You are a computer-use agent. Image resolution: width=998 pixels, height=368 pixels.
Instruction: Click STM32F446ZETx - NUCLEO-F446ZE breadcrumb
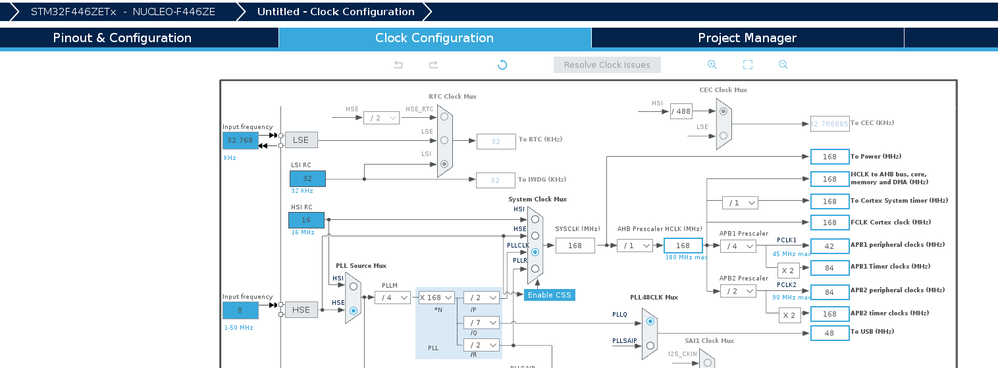[122, 11]
